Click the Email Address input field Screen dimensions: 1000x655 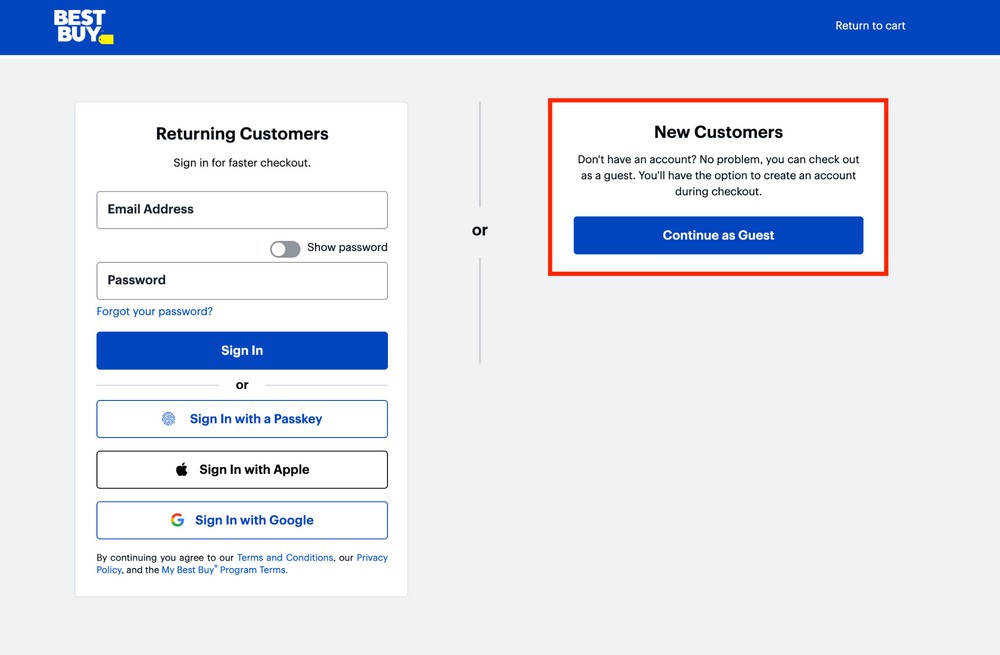click(x=241, y=210)
